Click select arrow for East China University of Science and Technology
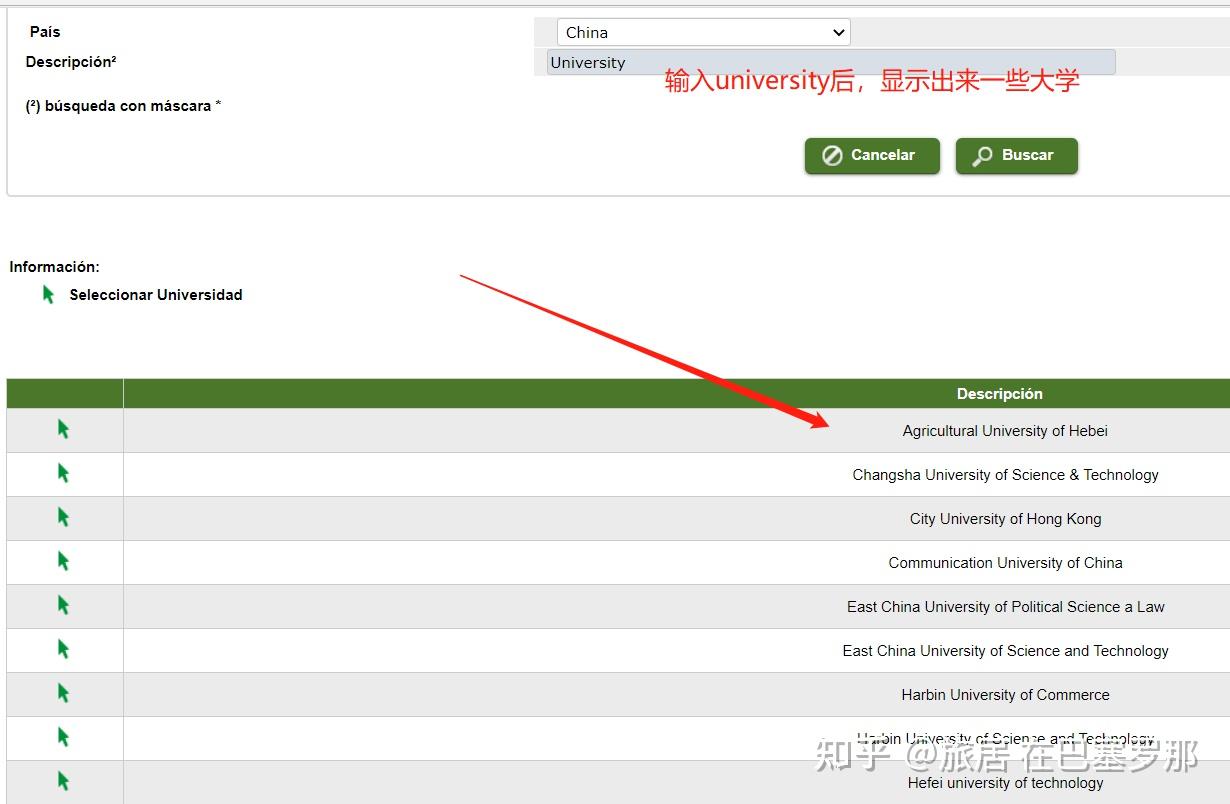Screen dimensions: 1230x804 (x=63, y=650)
